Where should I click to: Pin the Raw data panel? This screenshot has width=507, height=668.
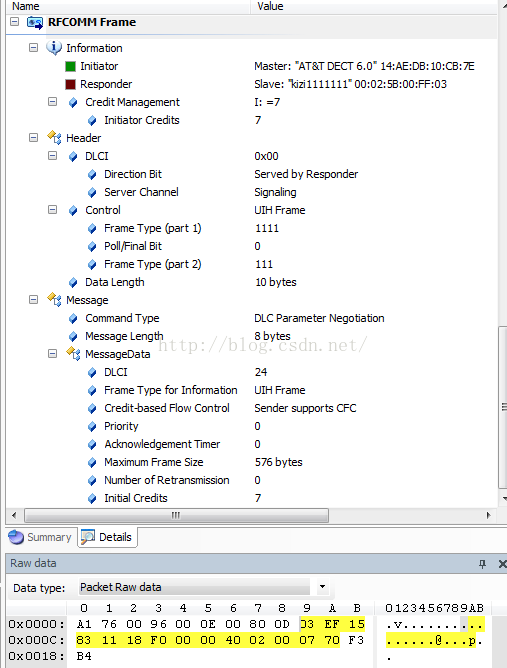(x=482, y=564)
